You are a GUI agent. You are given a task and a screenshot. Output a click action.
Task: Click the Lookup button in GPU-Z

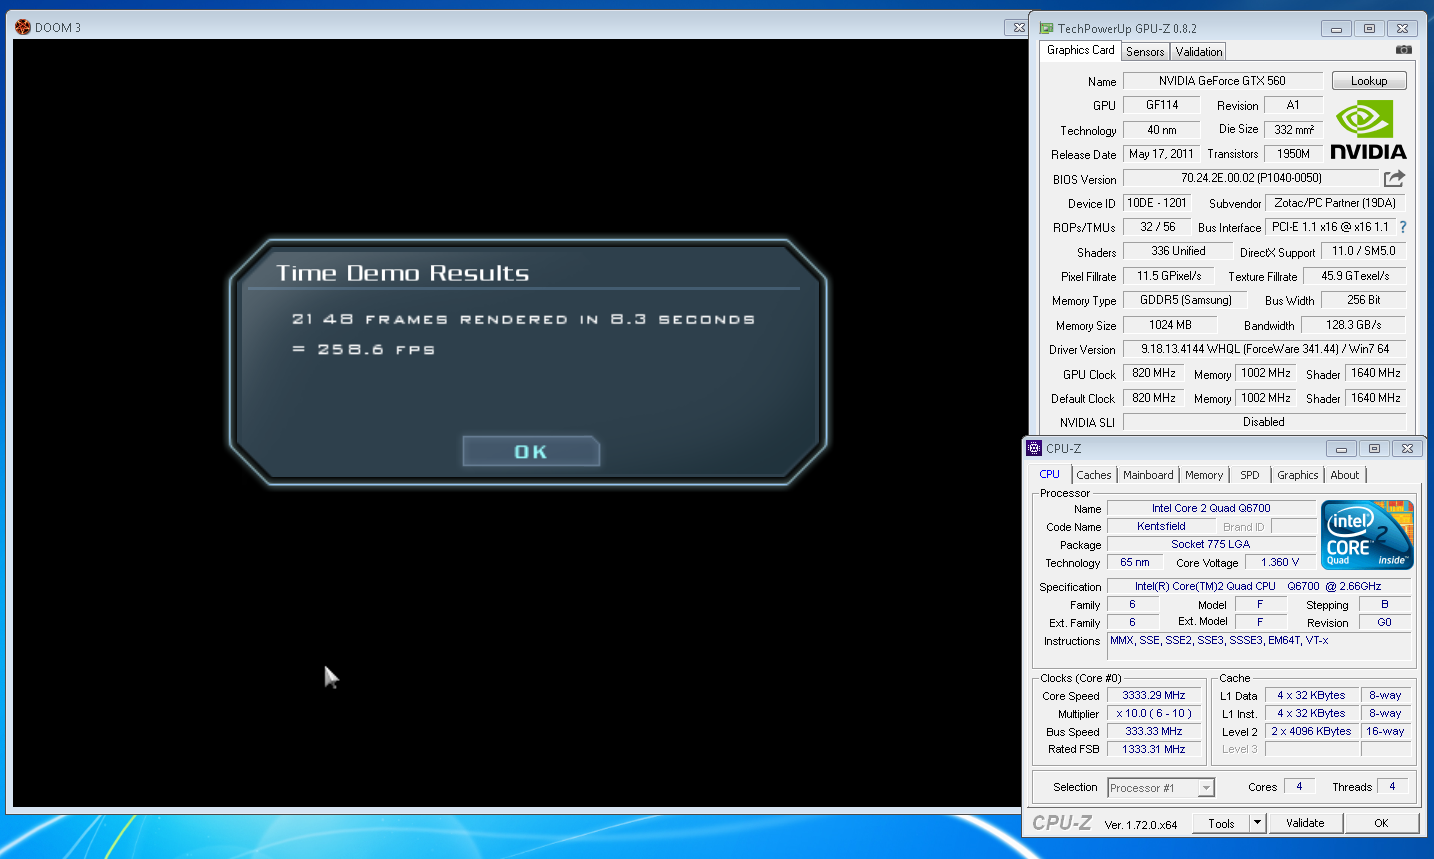point(1369,81)
